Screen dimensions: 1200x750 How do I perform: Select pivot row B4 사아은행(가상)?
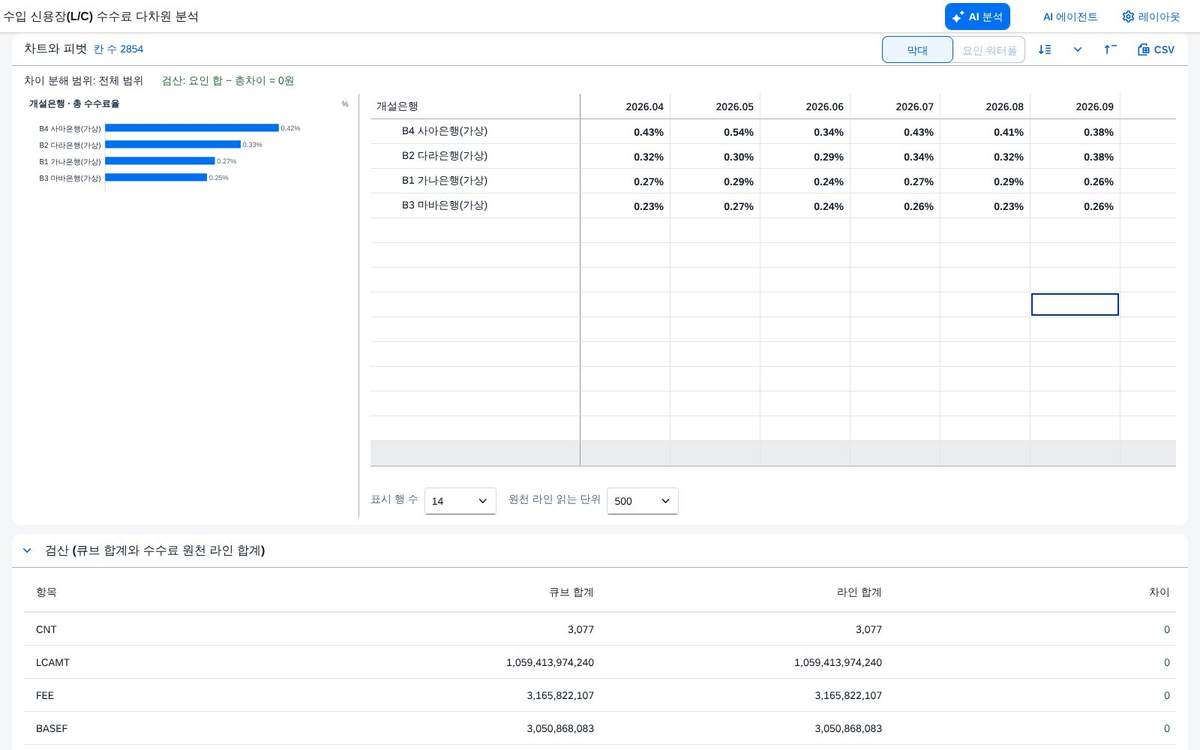point(773,131)
